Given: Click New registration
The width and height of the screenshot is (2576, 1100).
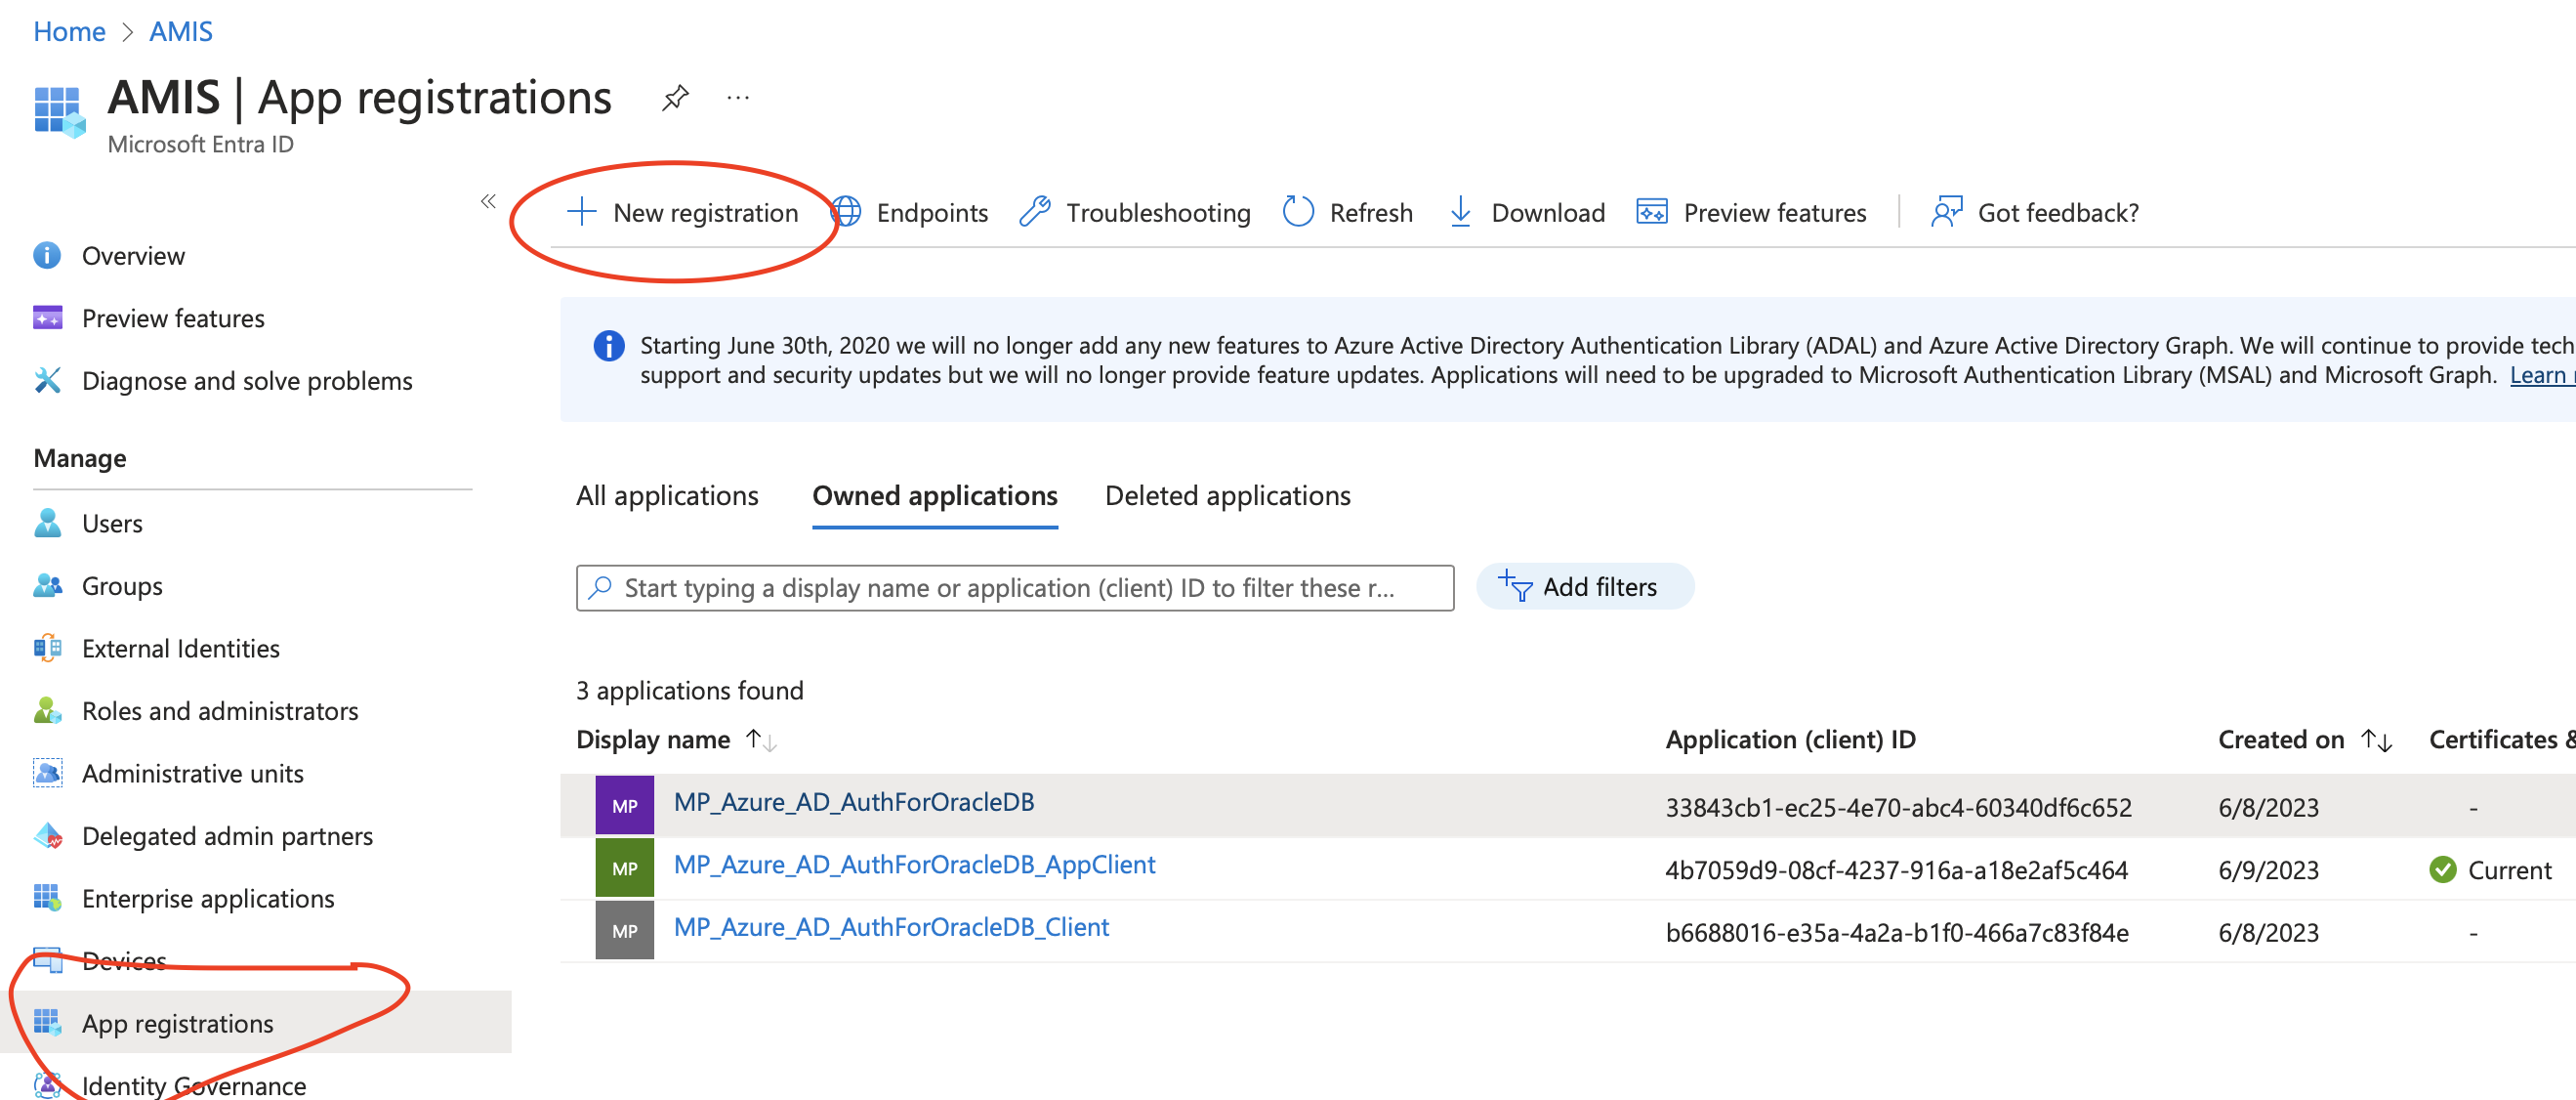Looking at the screenshot, I should [x=683, y=213].
